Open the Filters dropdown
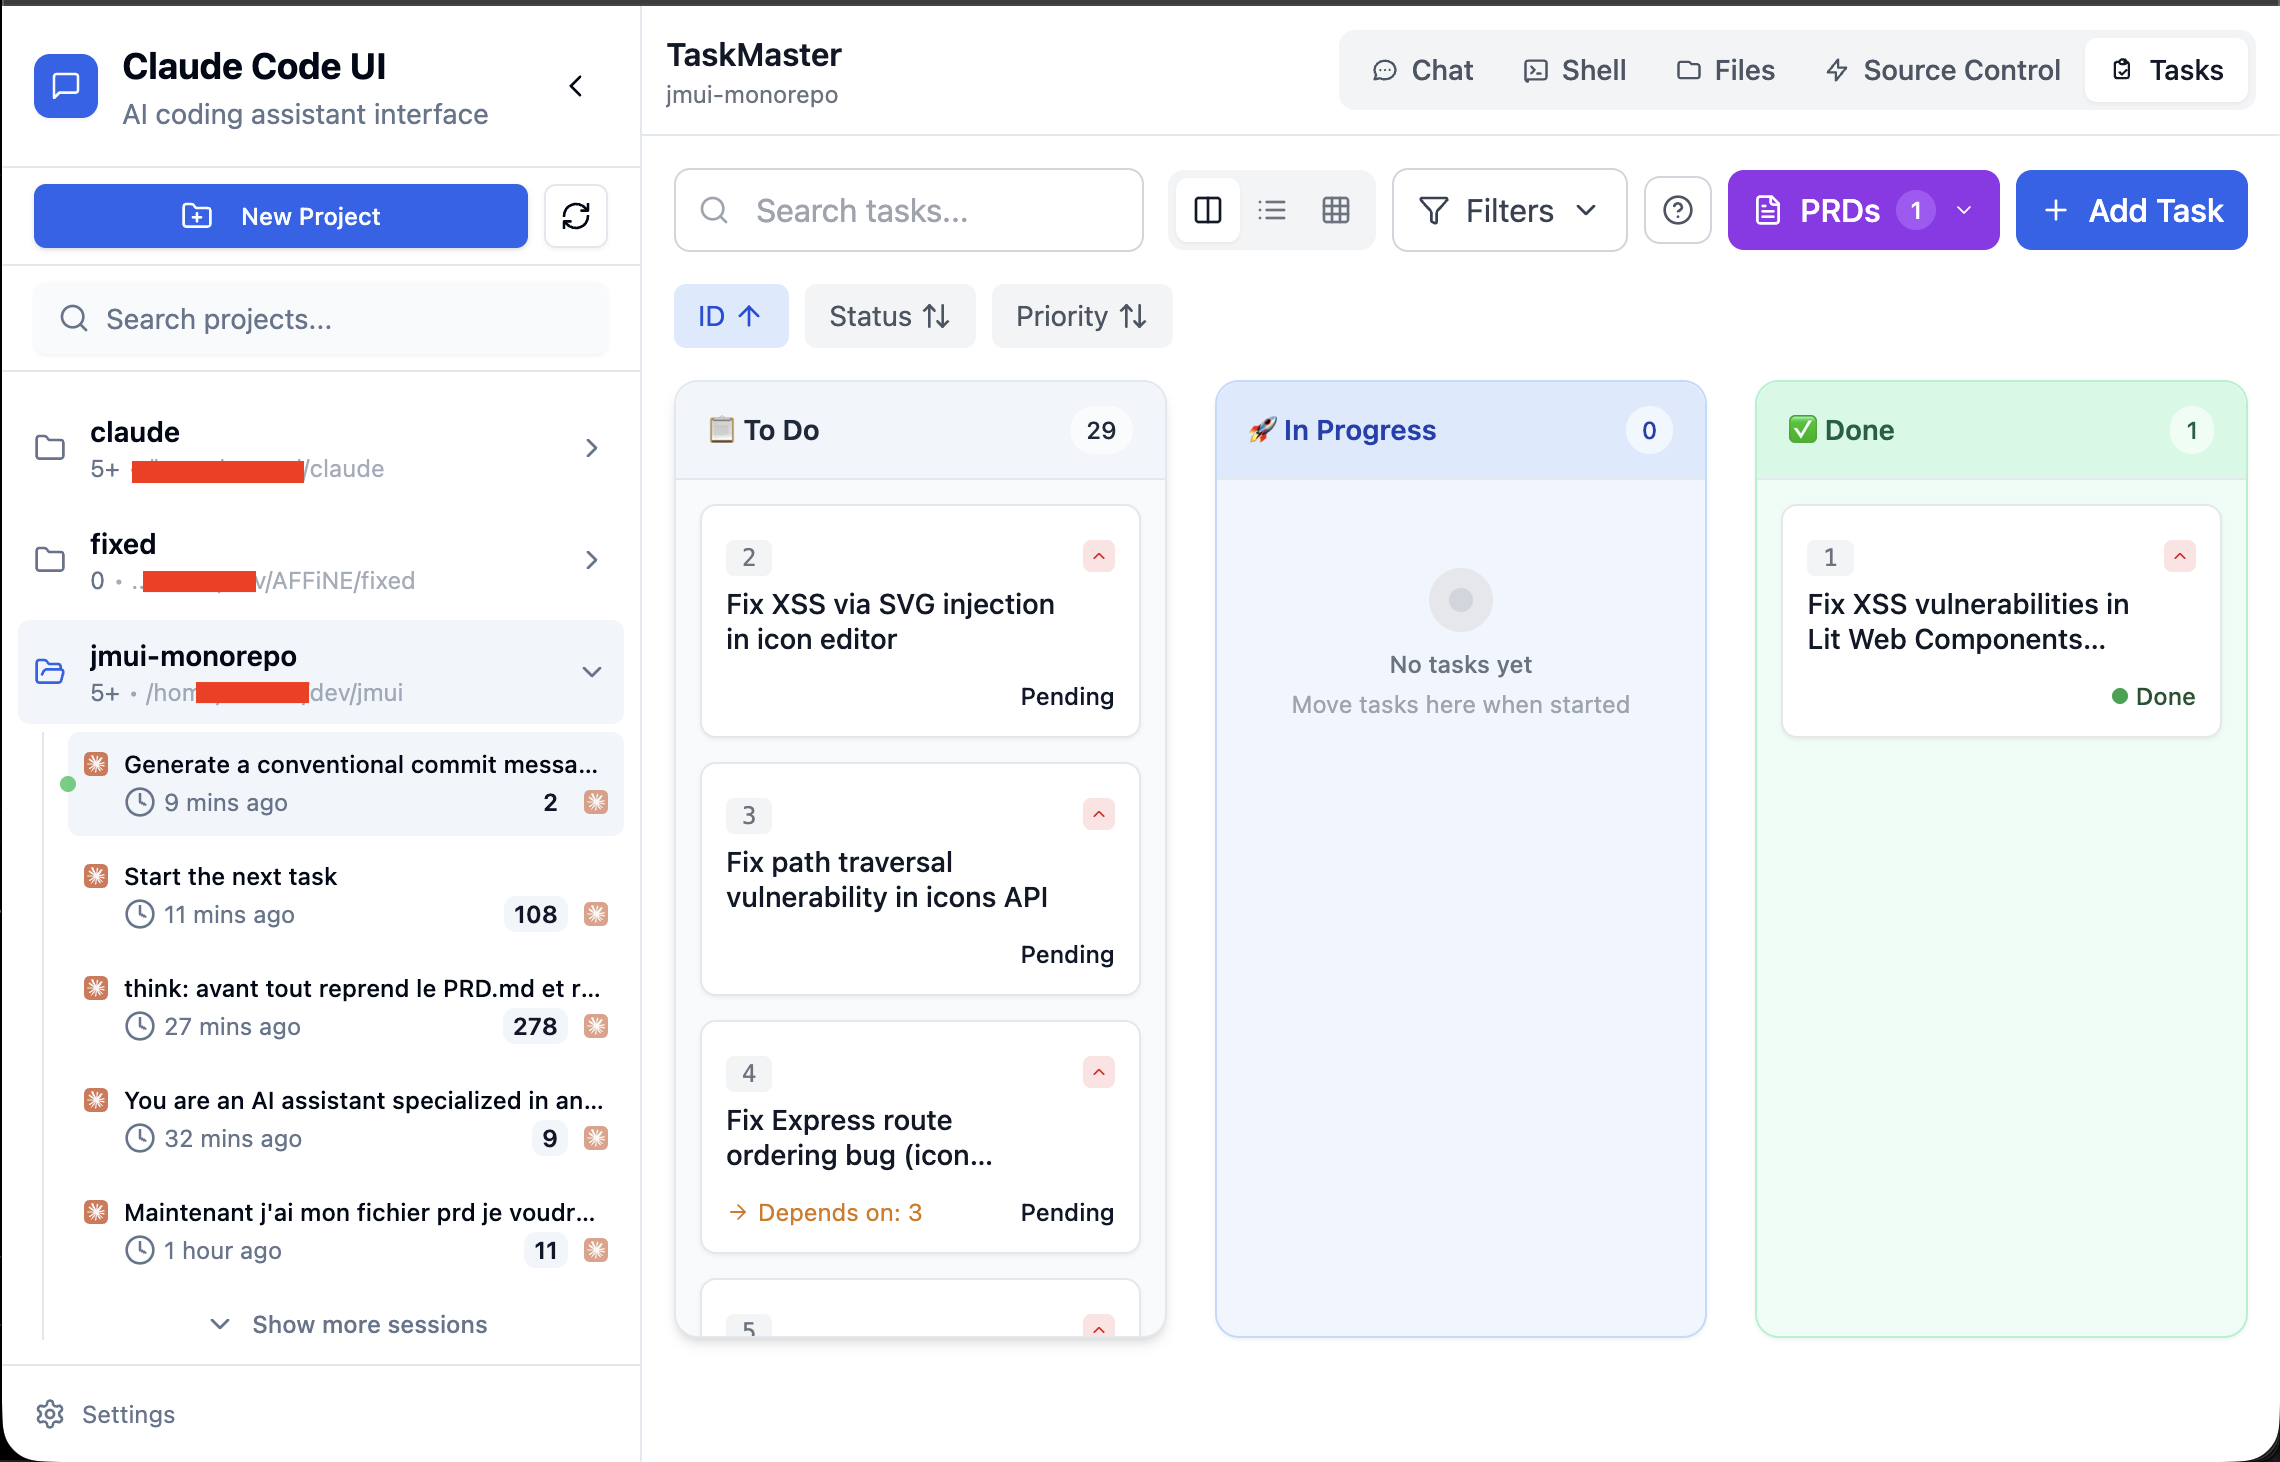The image size is (2280, 1462). (x=1508, y=210)
